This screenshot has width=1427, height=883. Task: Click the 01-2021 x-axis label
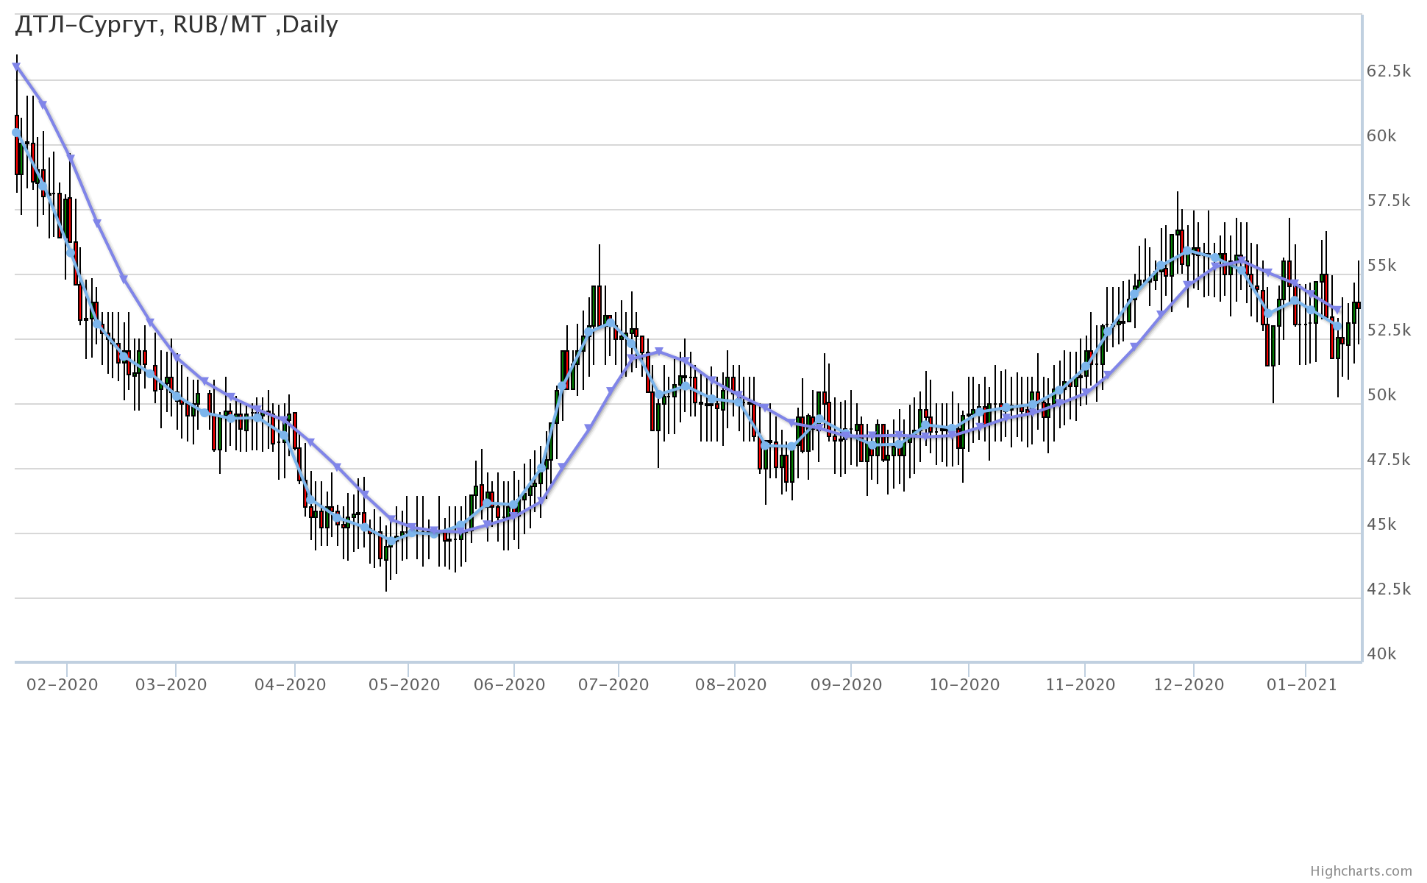point(1302,685)
